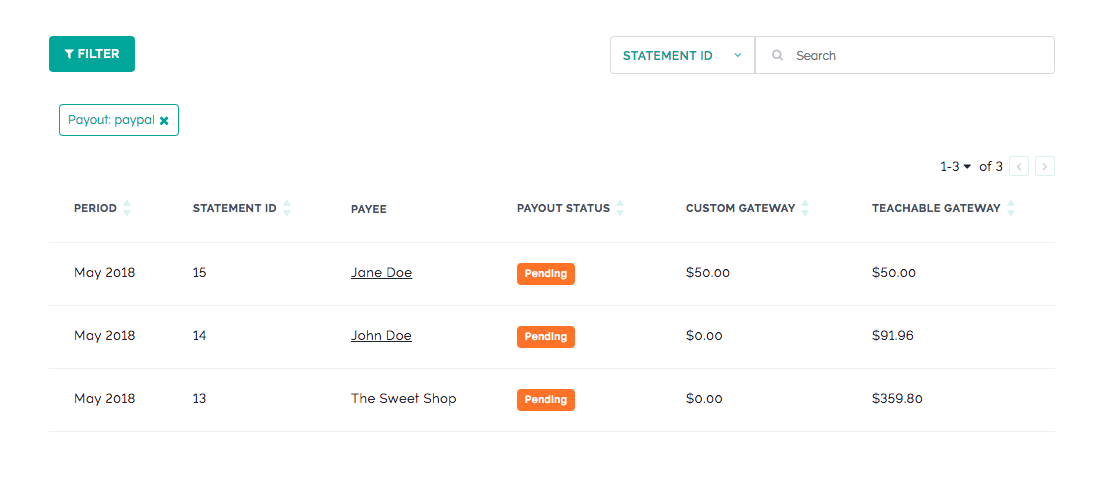The height and width of the screenshot is (492, 1104).
Task: Click the PAYOUT STATUS header label
Action: pyautogui.click(x=563, y=208)
